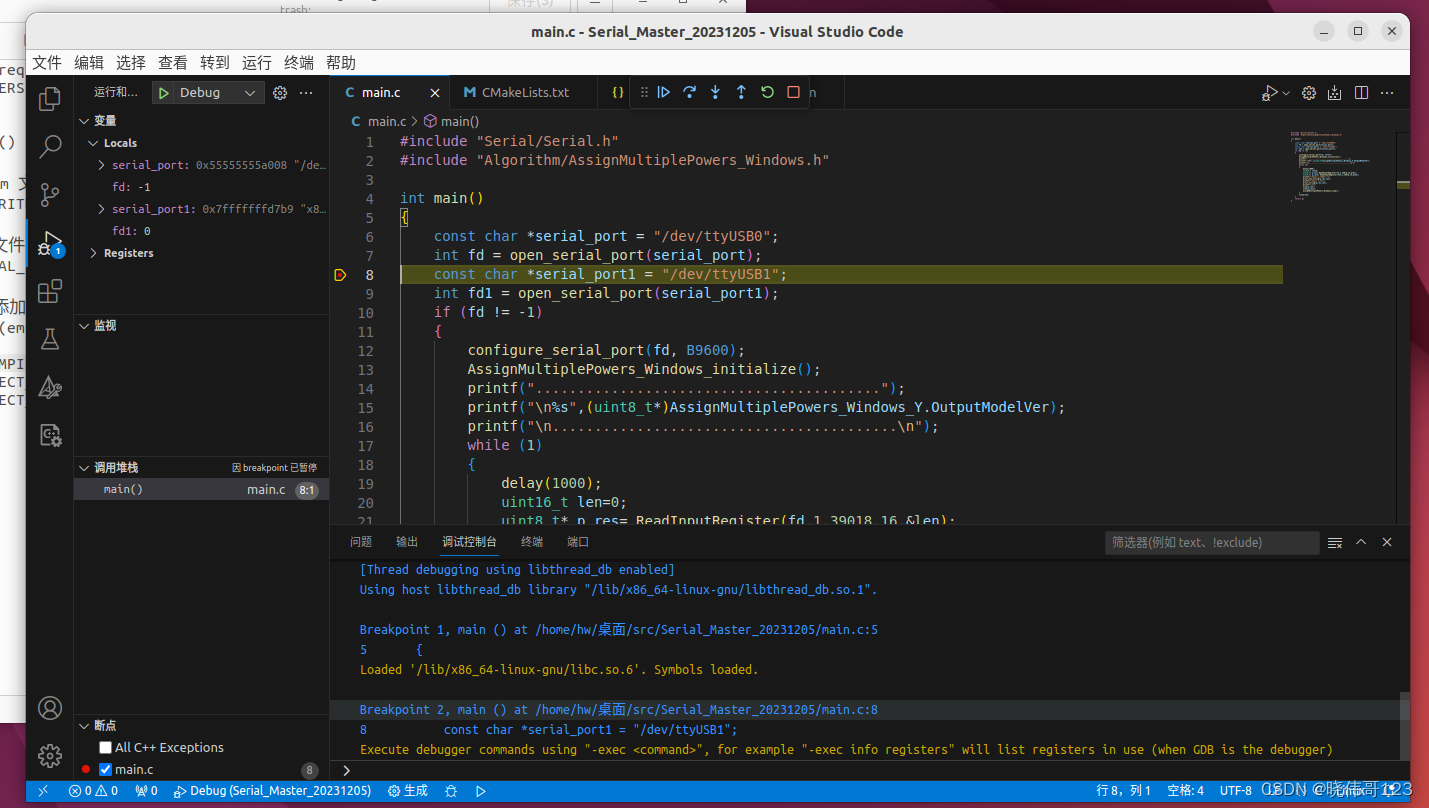Image resolution: width=1429 pixels, height=808 pixels.
Task: Step into in debug toolbar
Action: pos(715,92)
